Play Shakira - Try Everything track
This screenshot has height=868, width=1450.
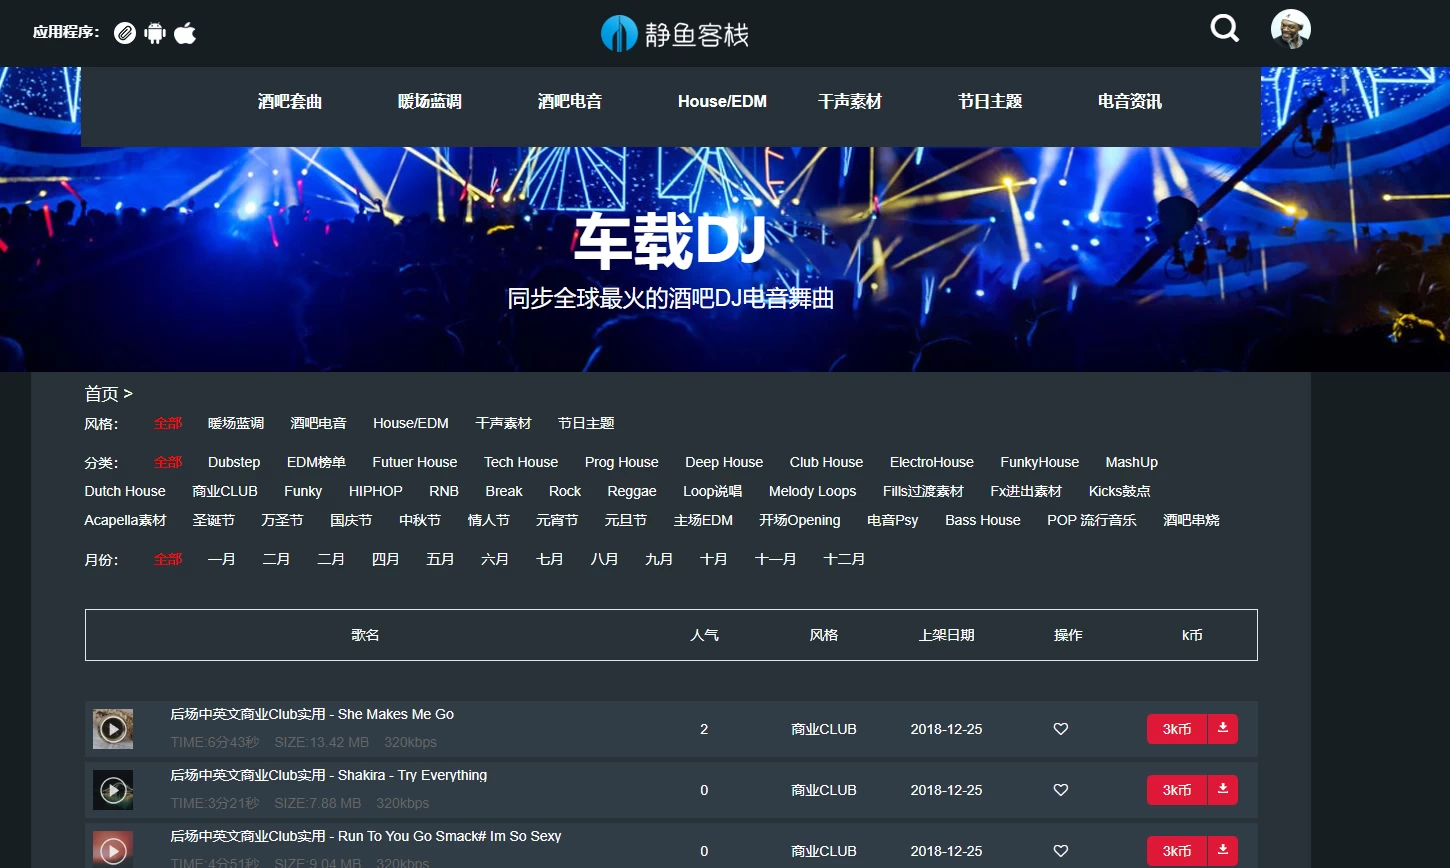pos(113,790)
